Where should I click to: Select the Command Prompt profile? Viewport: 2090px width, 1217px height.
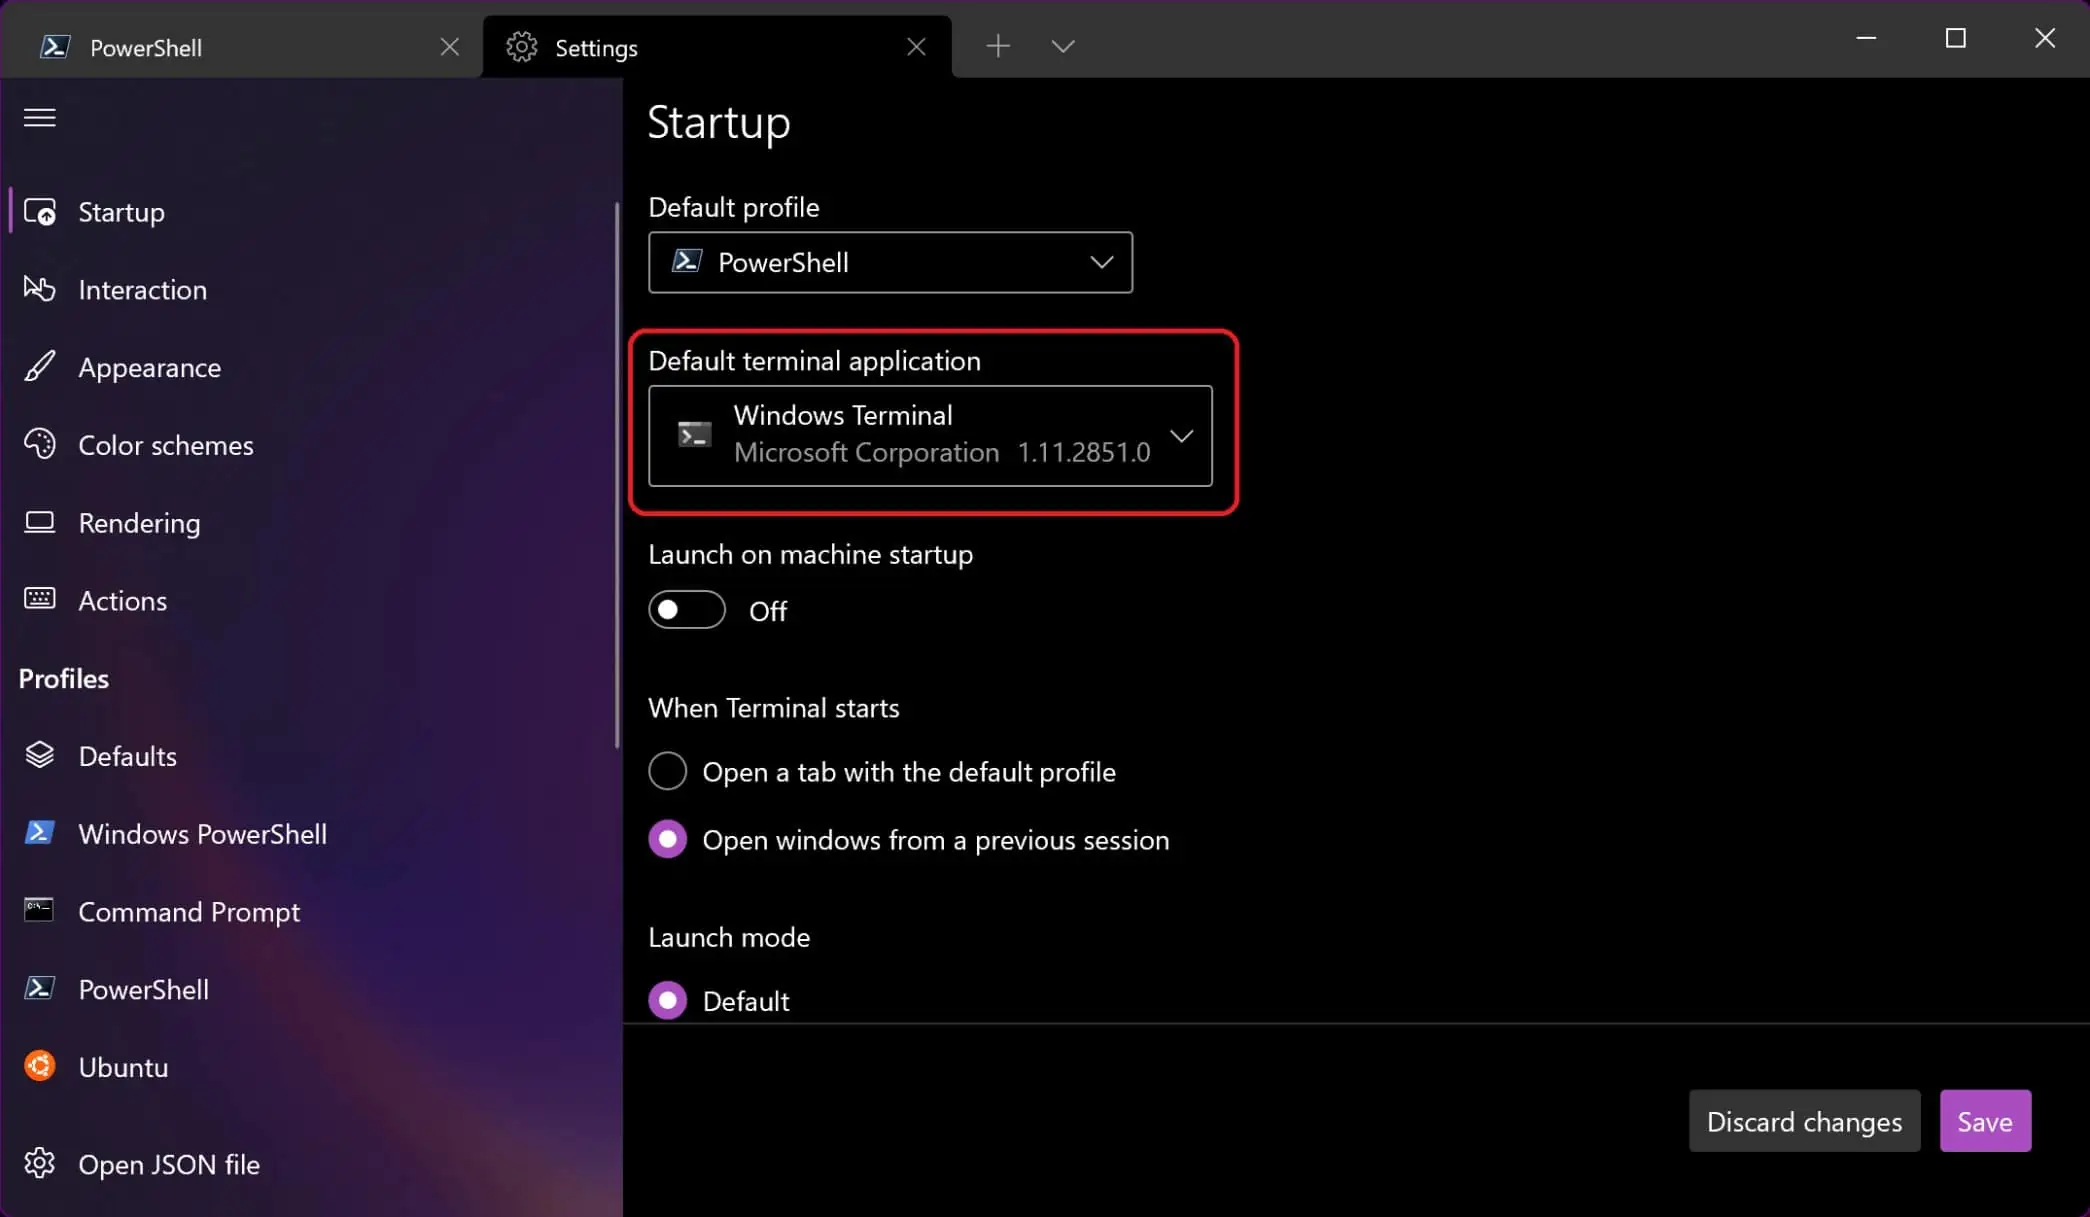click(x=188, y=911)
